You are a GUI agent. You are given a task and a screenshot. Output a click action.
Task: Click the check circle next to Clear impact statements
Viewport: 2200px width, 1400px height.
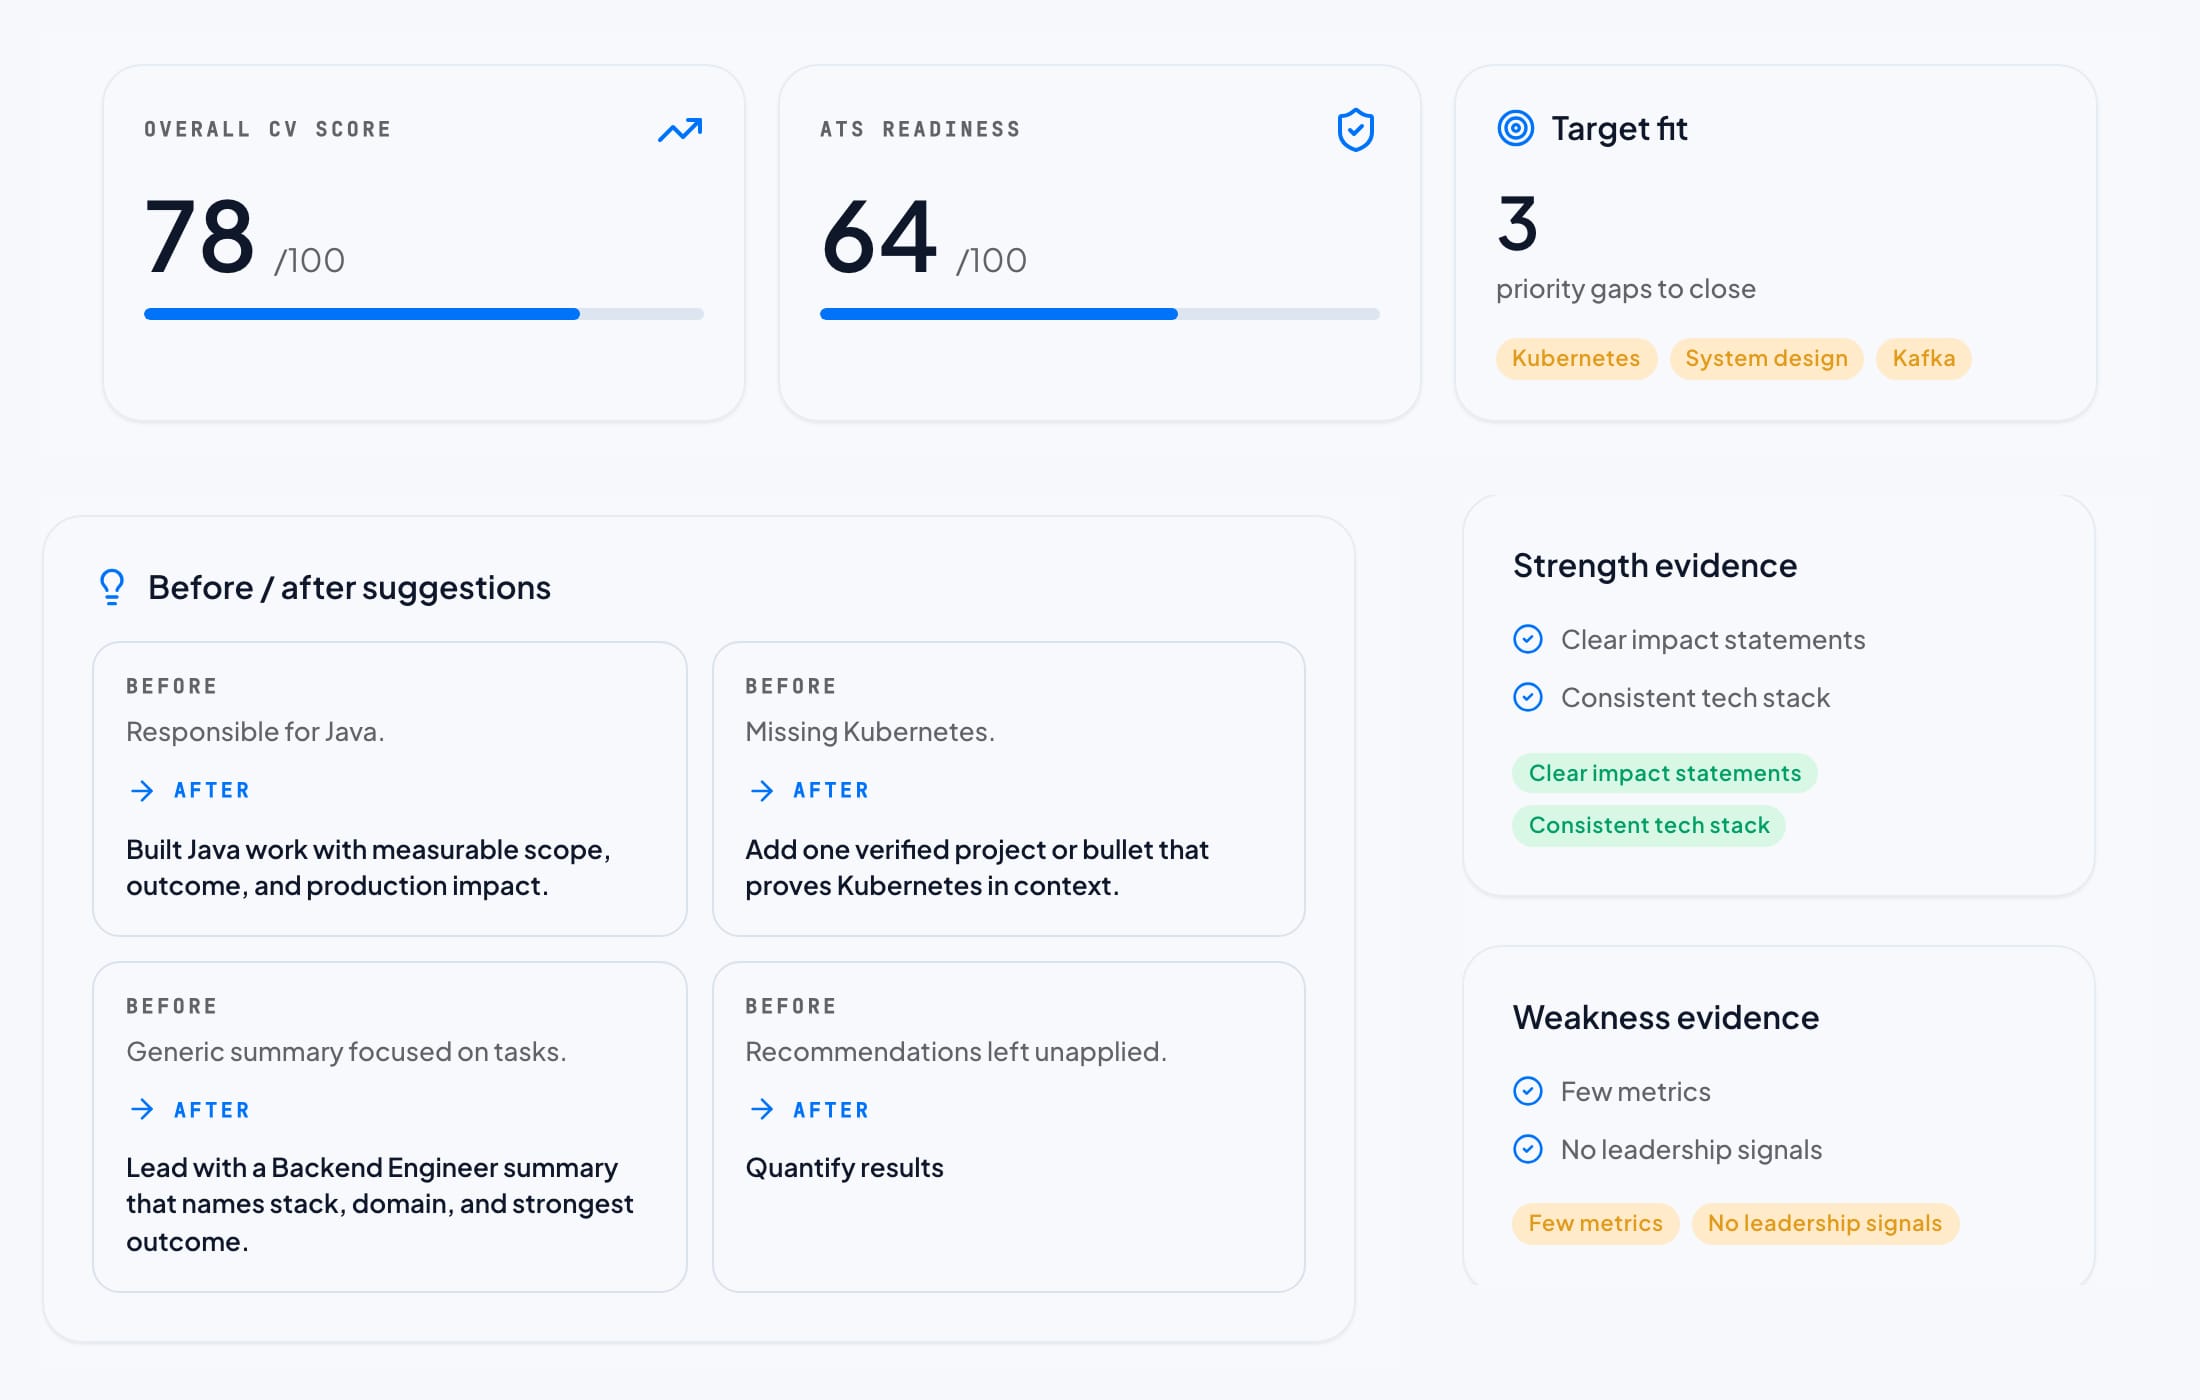[1528, 639]
